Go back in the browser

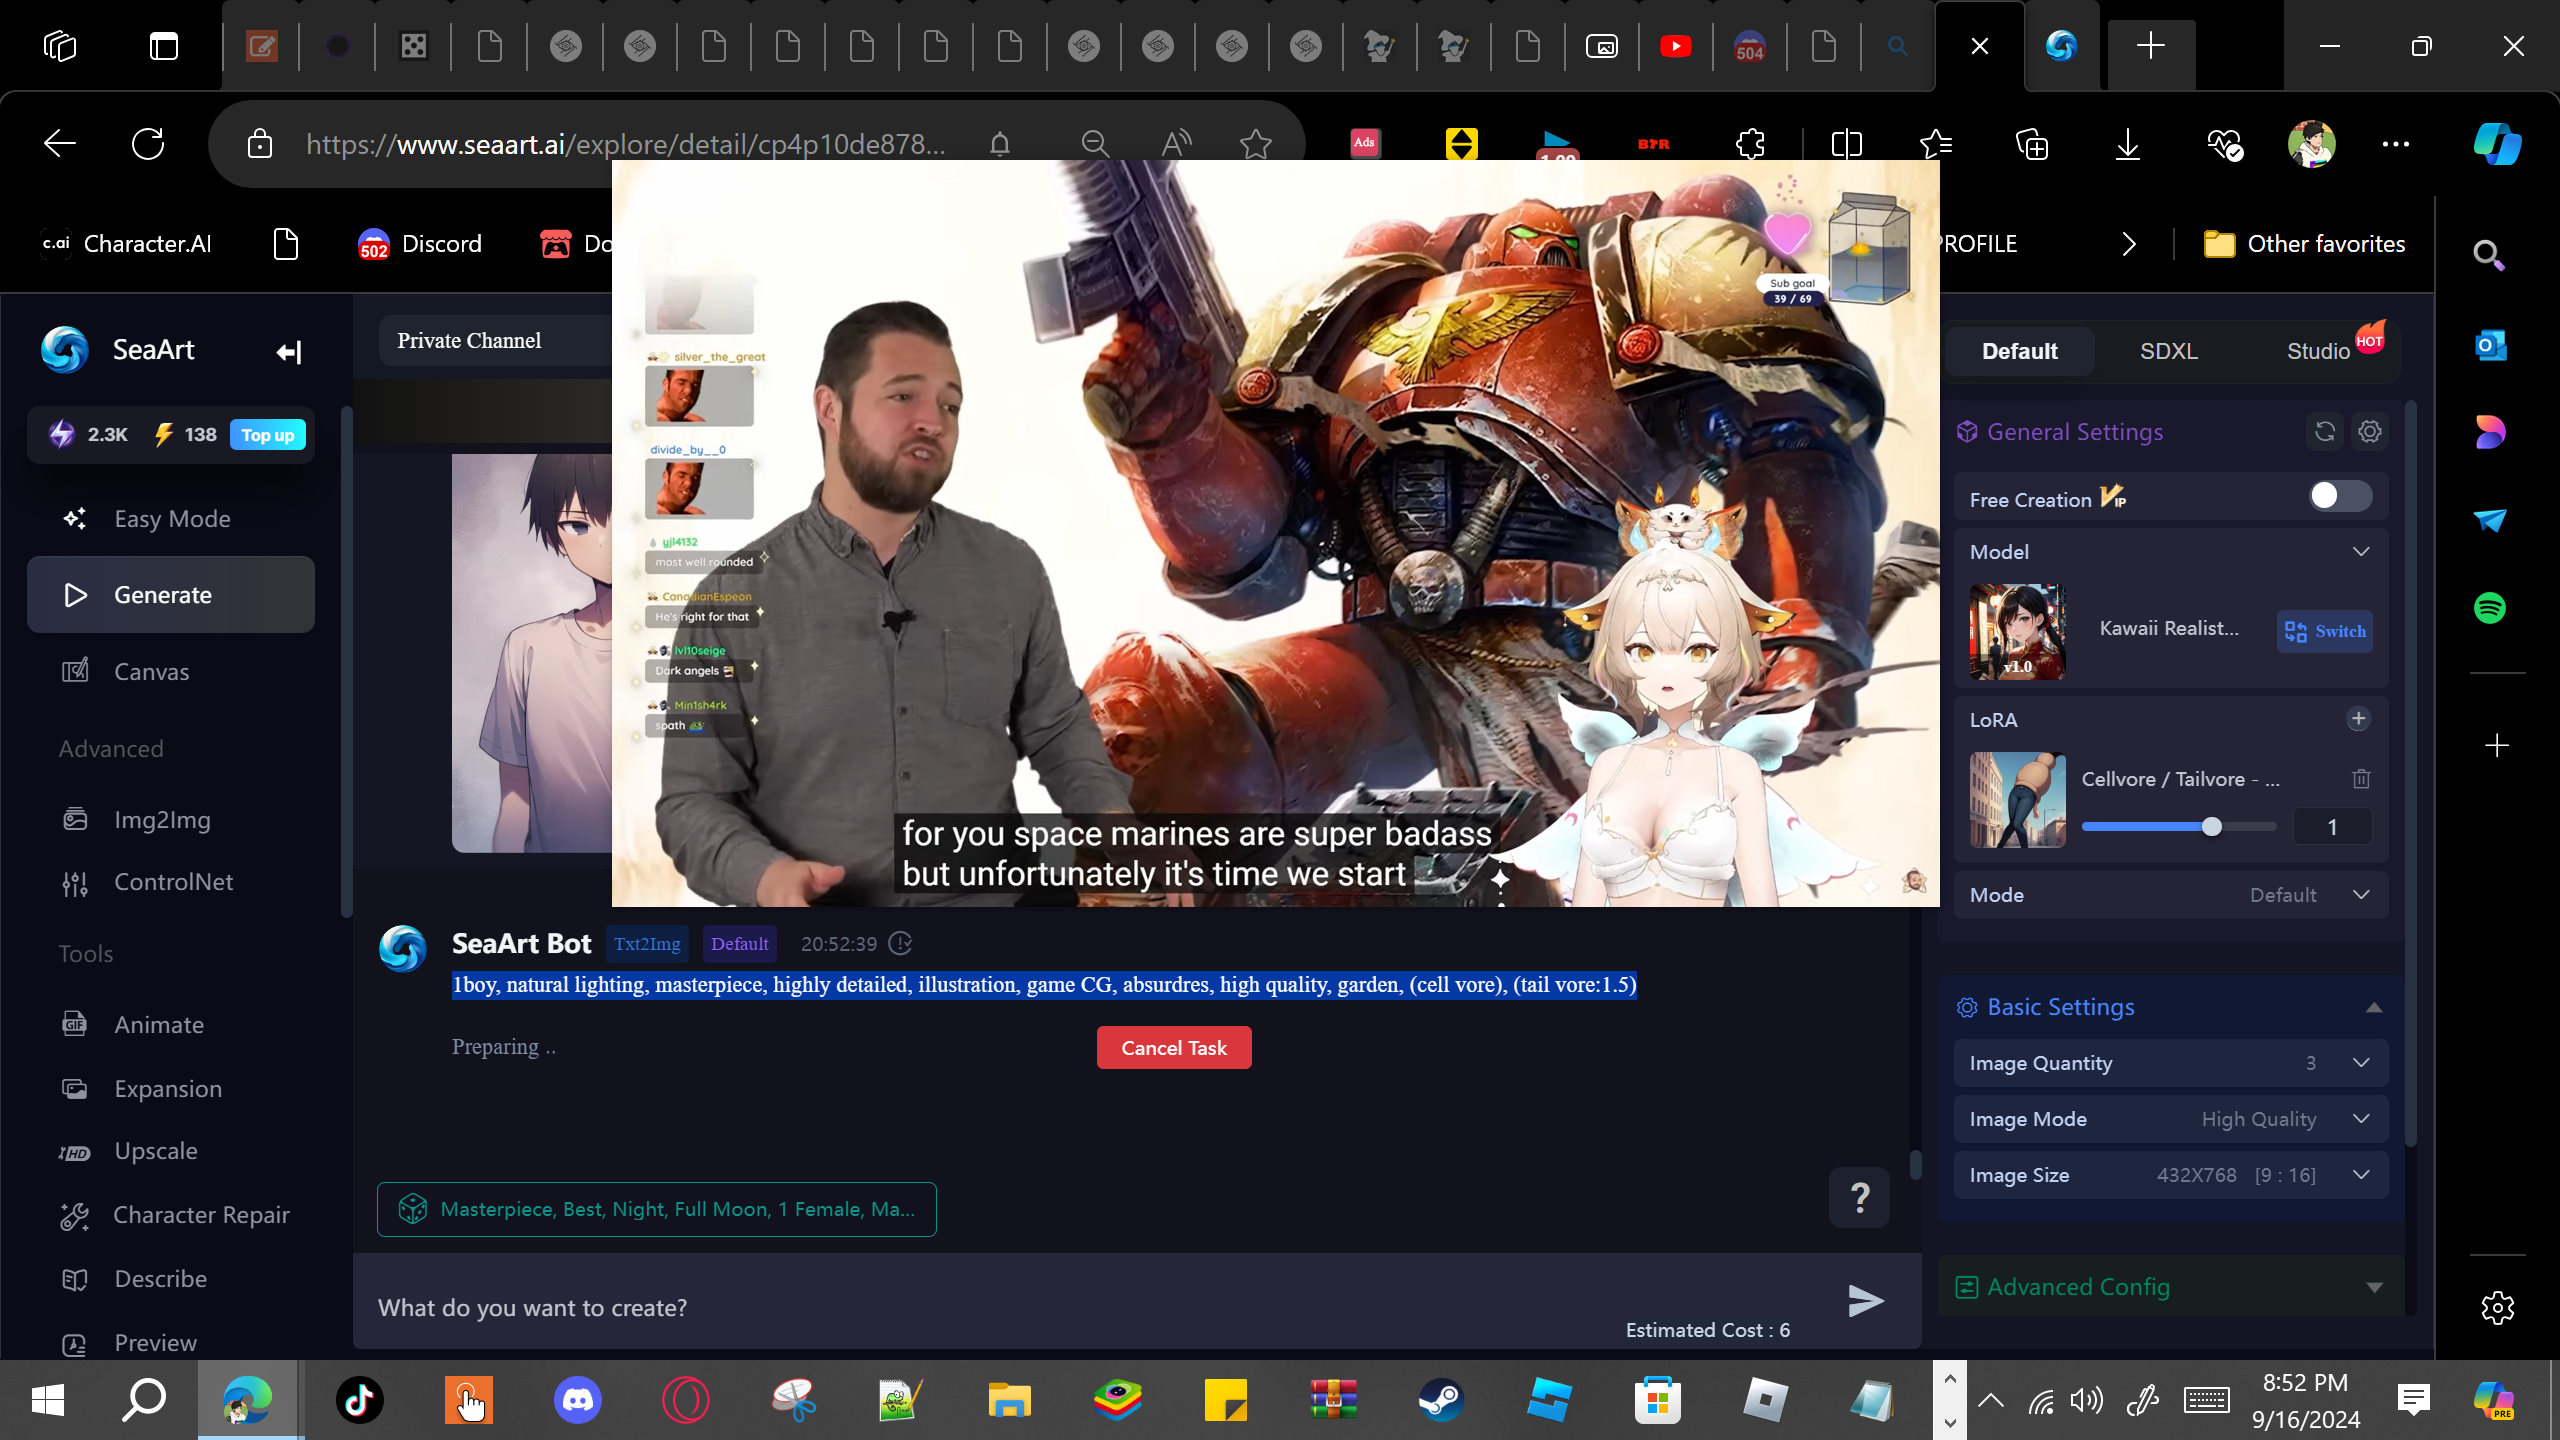(x=60, y=144)
